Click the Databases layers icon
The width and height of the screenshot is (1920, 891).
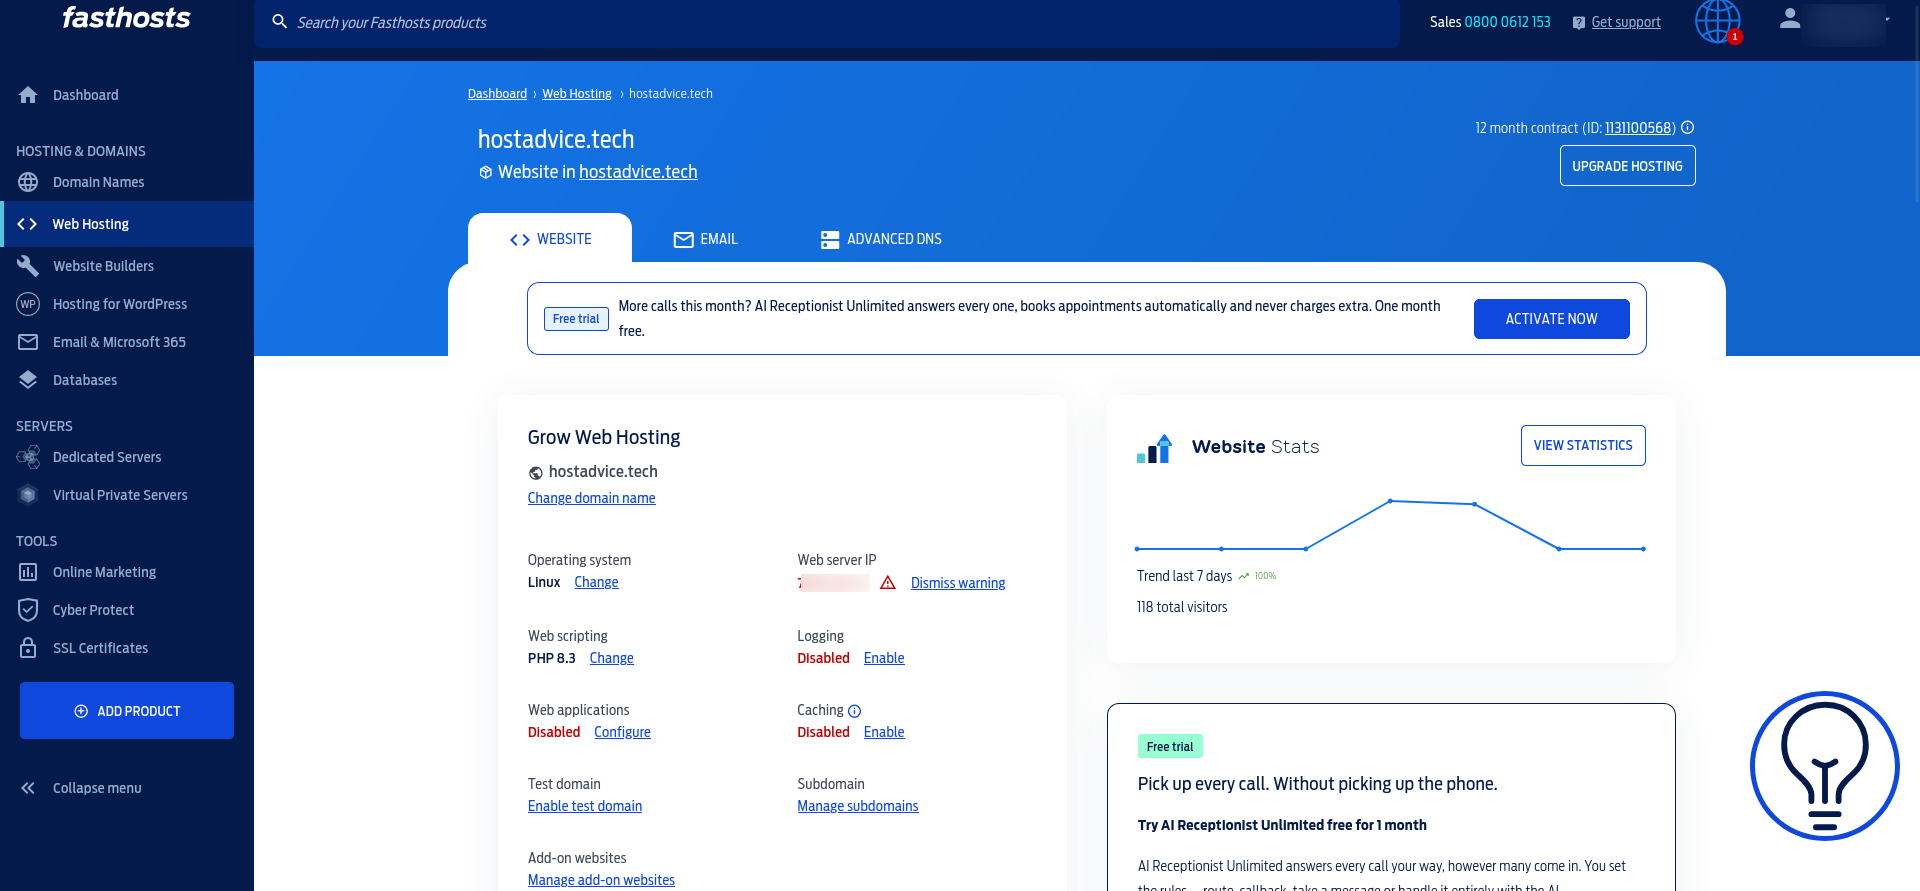coord(28,380)
